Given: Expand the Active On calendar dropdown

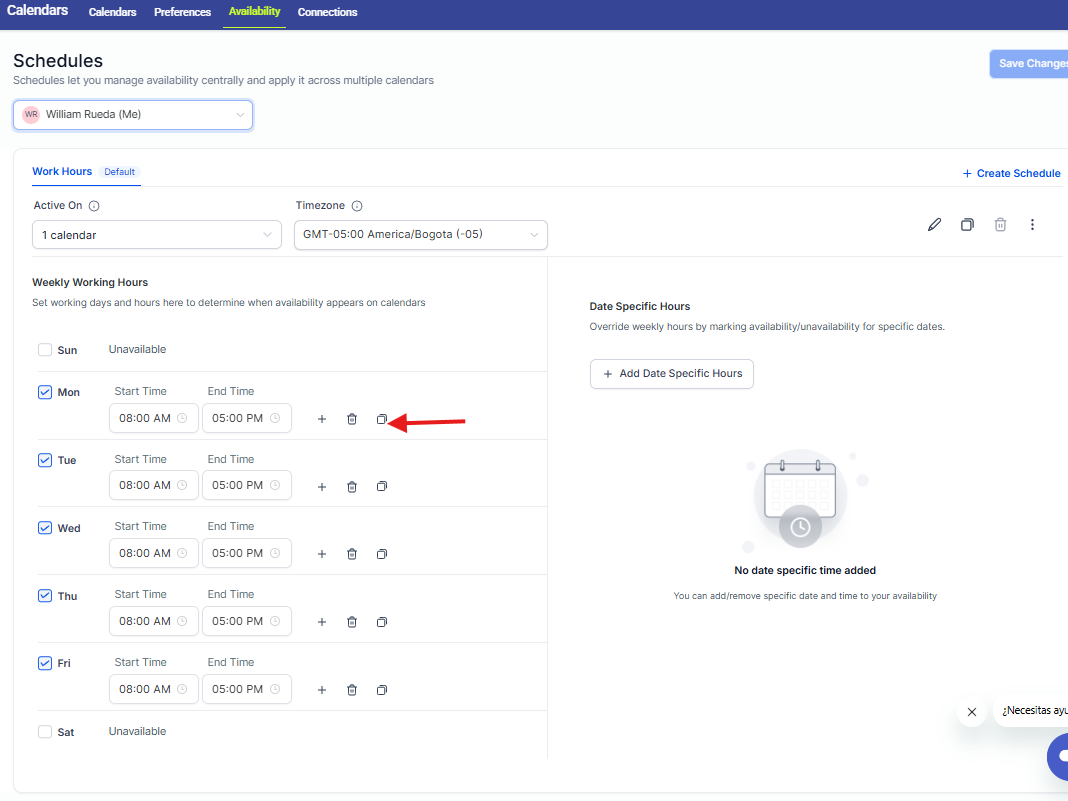Looking at the screenshot, I should click(x=156, y=235).
